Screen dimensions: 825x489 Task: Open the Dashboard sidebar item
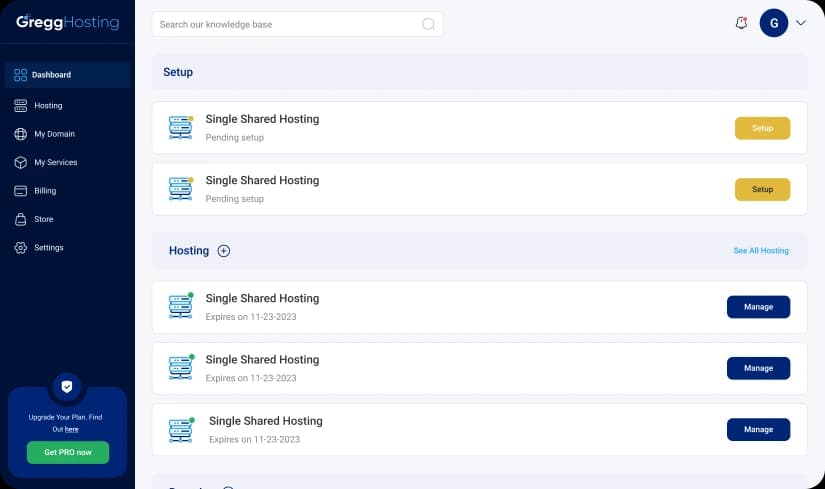click(x=67, y=75)
